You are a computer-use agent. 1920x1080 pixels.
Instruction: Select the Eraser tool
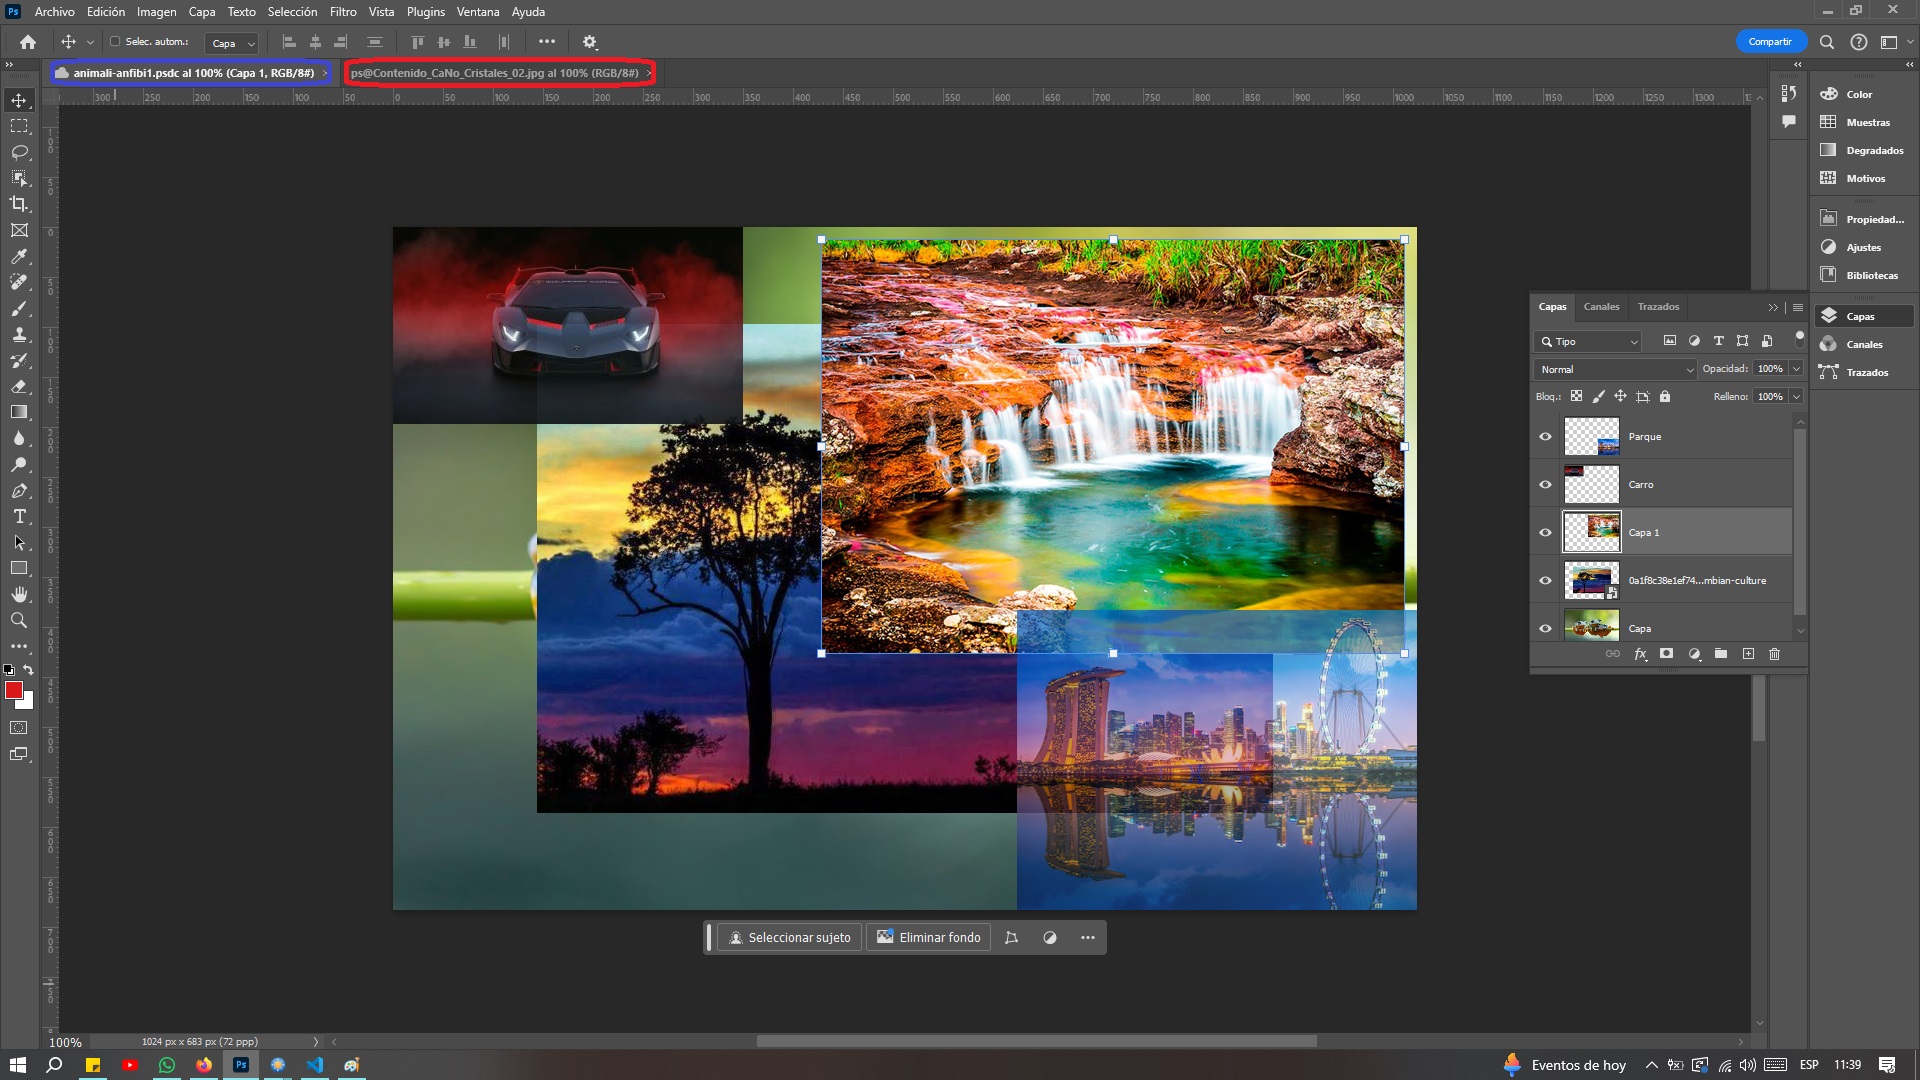point(19,387)
